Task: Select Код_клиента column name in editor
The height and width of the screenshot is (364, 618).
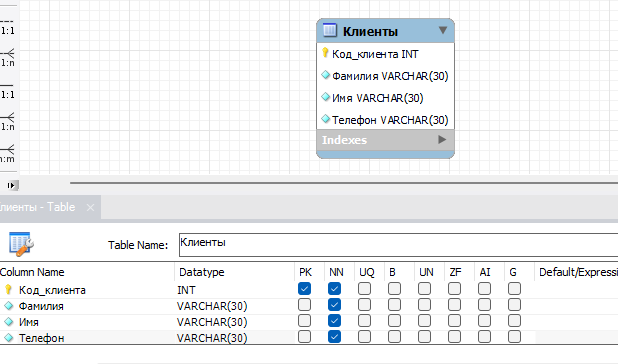Action: coord(52,290)
